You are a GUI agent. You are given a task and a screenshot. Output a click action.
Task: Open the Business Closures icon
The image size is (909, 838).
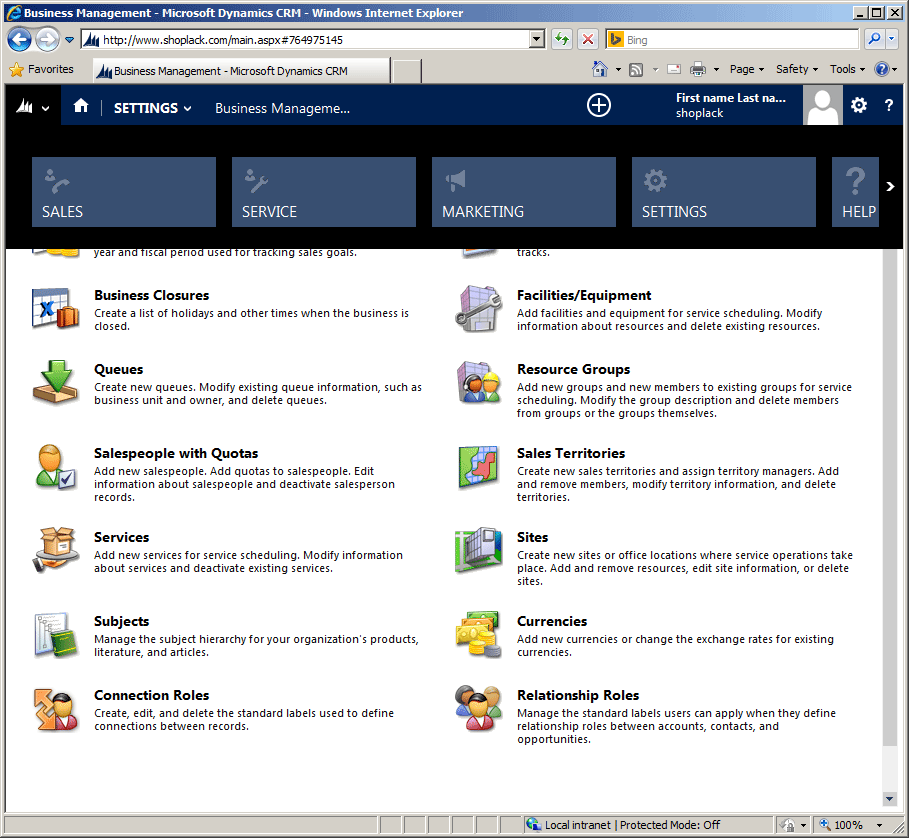pyautogui.click(x=55, y=308)
